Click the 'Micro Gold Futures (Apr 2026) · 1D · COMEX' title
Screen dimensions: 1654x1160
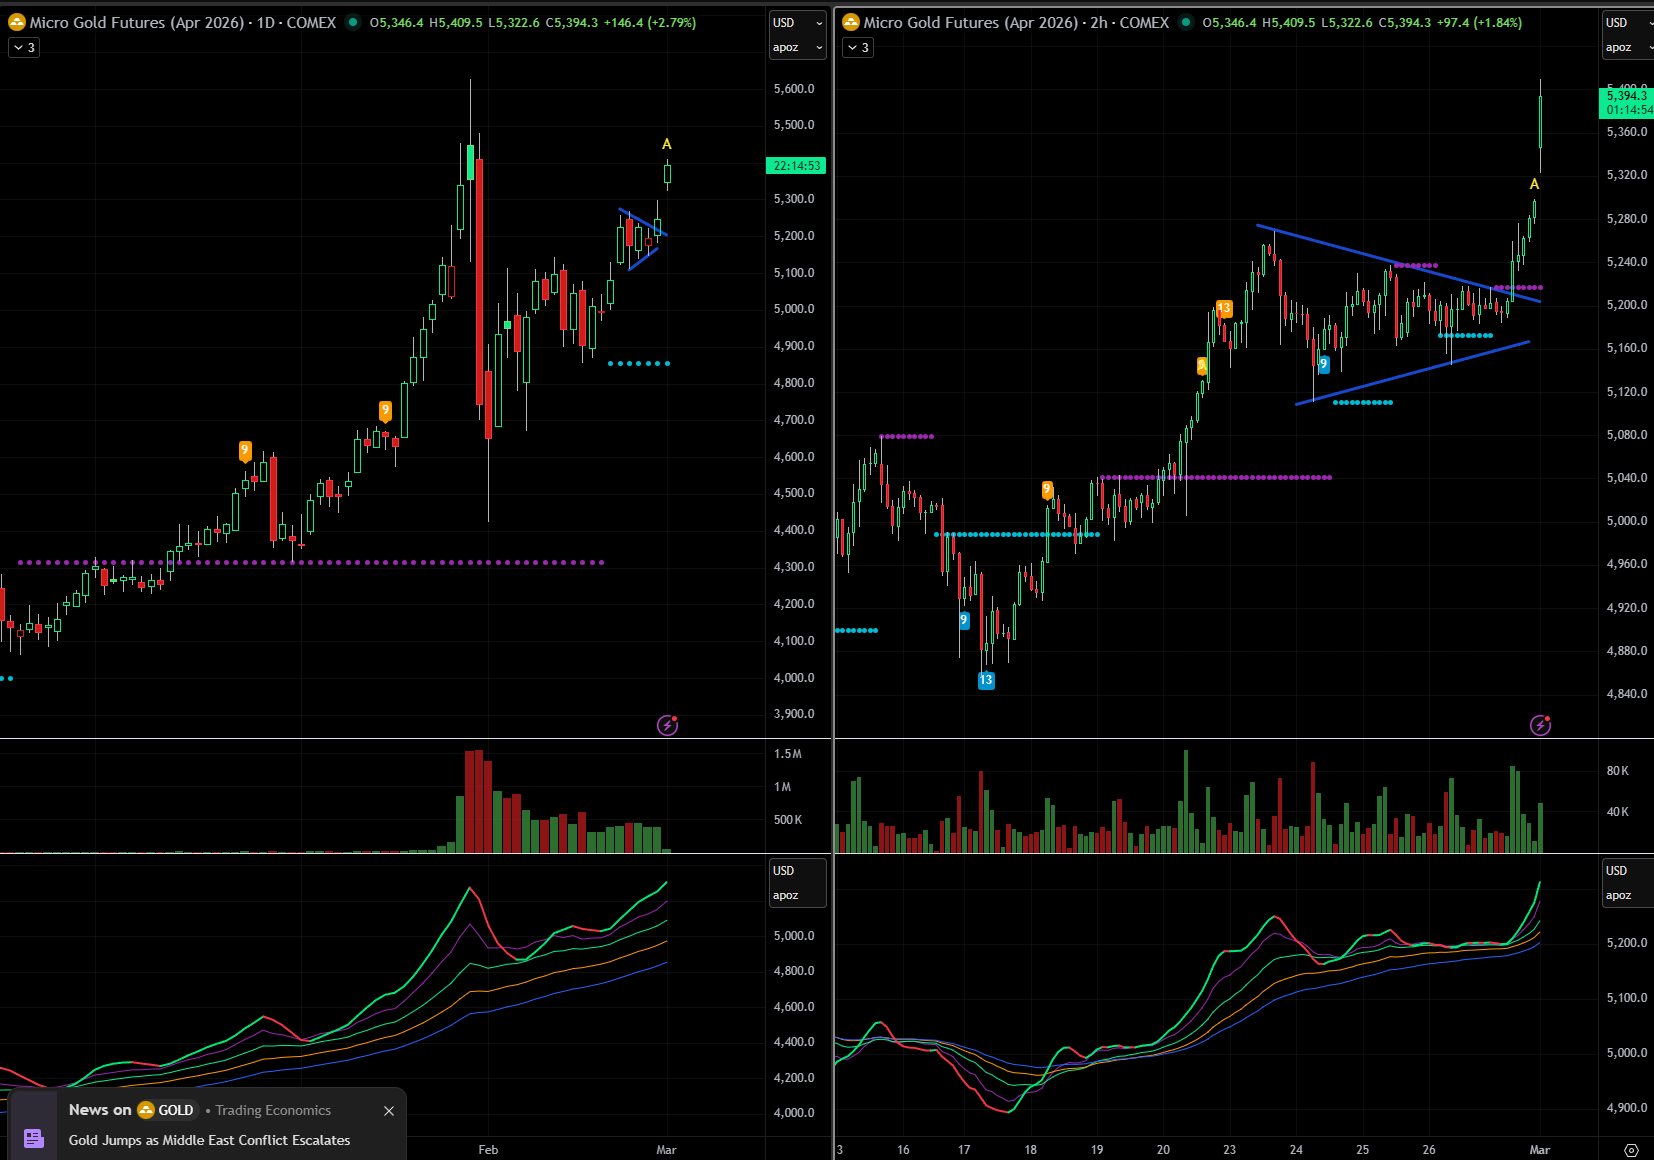coord(183,22)
